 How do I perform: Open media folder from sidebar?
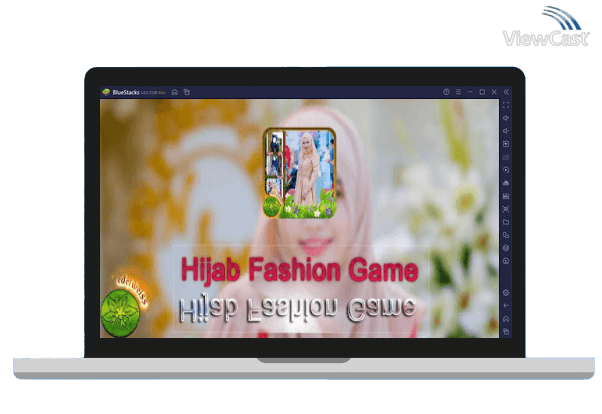(506, 222)
